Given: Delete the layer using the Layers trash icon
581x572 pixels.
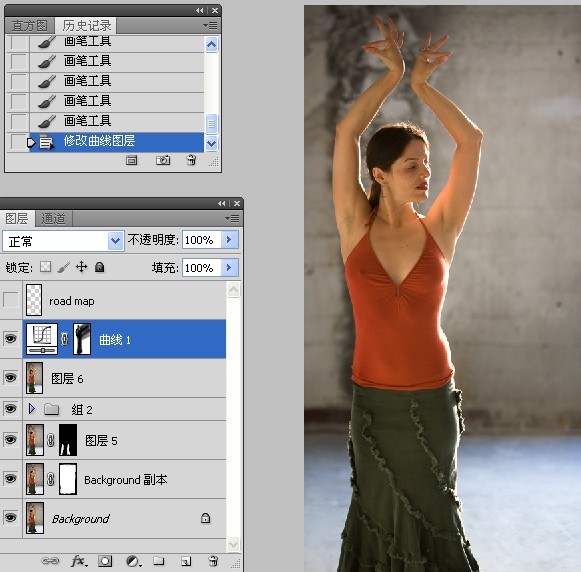Looking at the screenshot, I should pyautogui.click(x=213, y=561).
